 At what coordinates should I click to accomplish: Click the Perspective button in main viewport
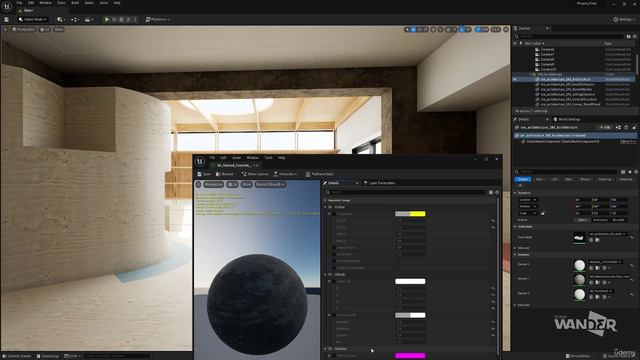point(24,29)
